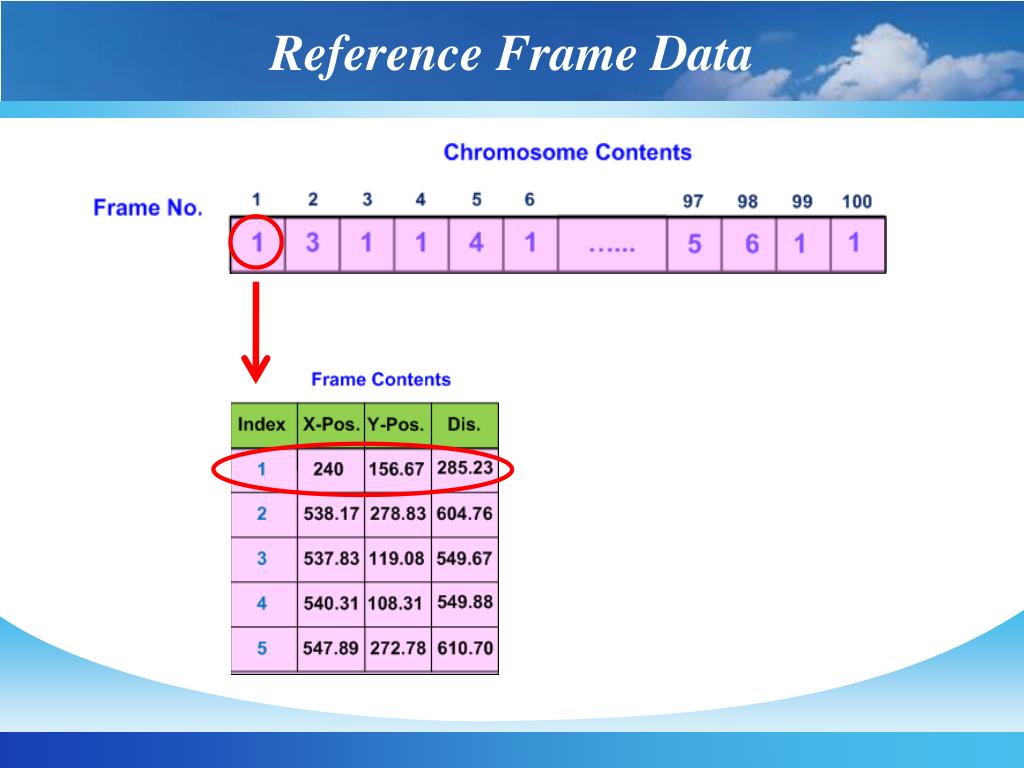Click the dotted '......' chromosome cell
1024x768 pixels.
point(612,244)
